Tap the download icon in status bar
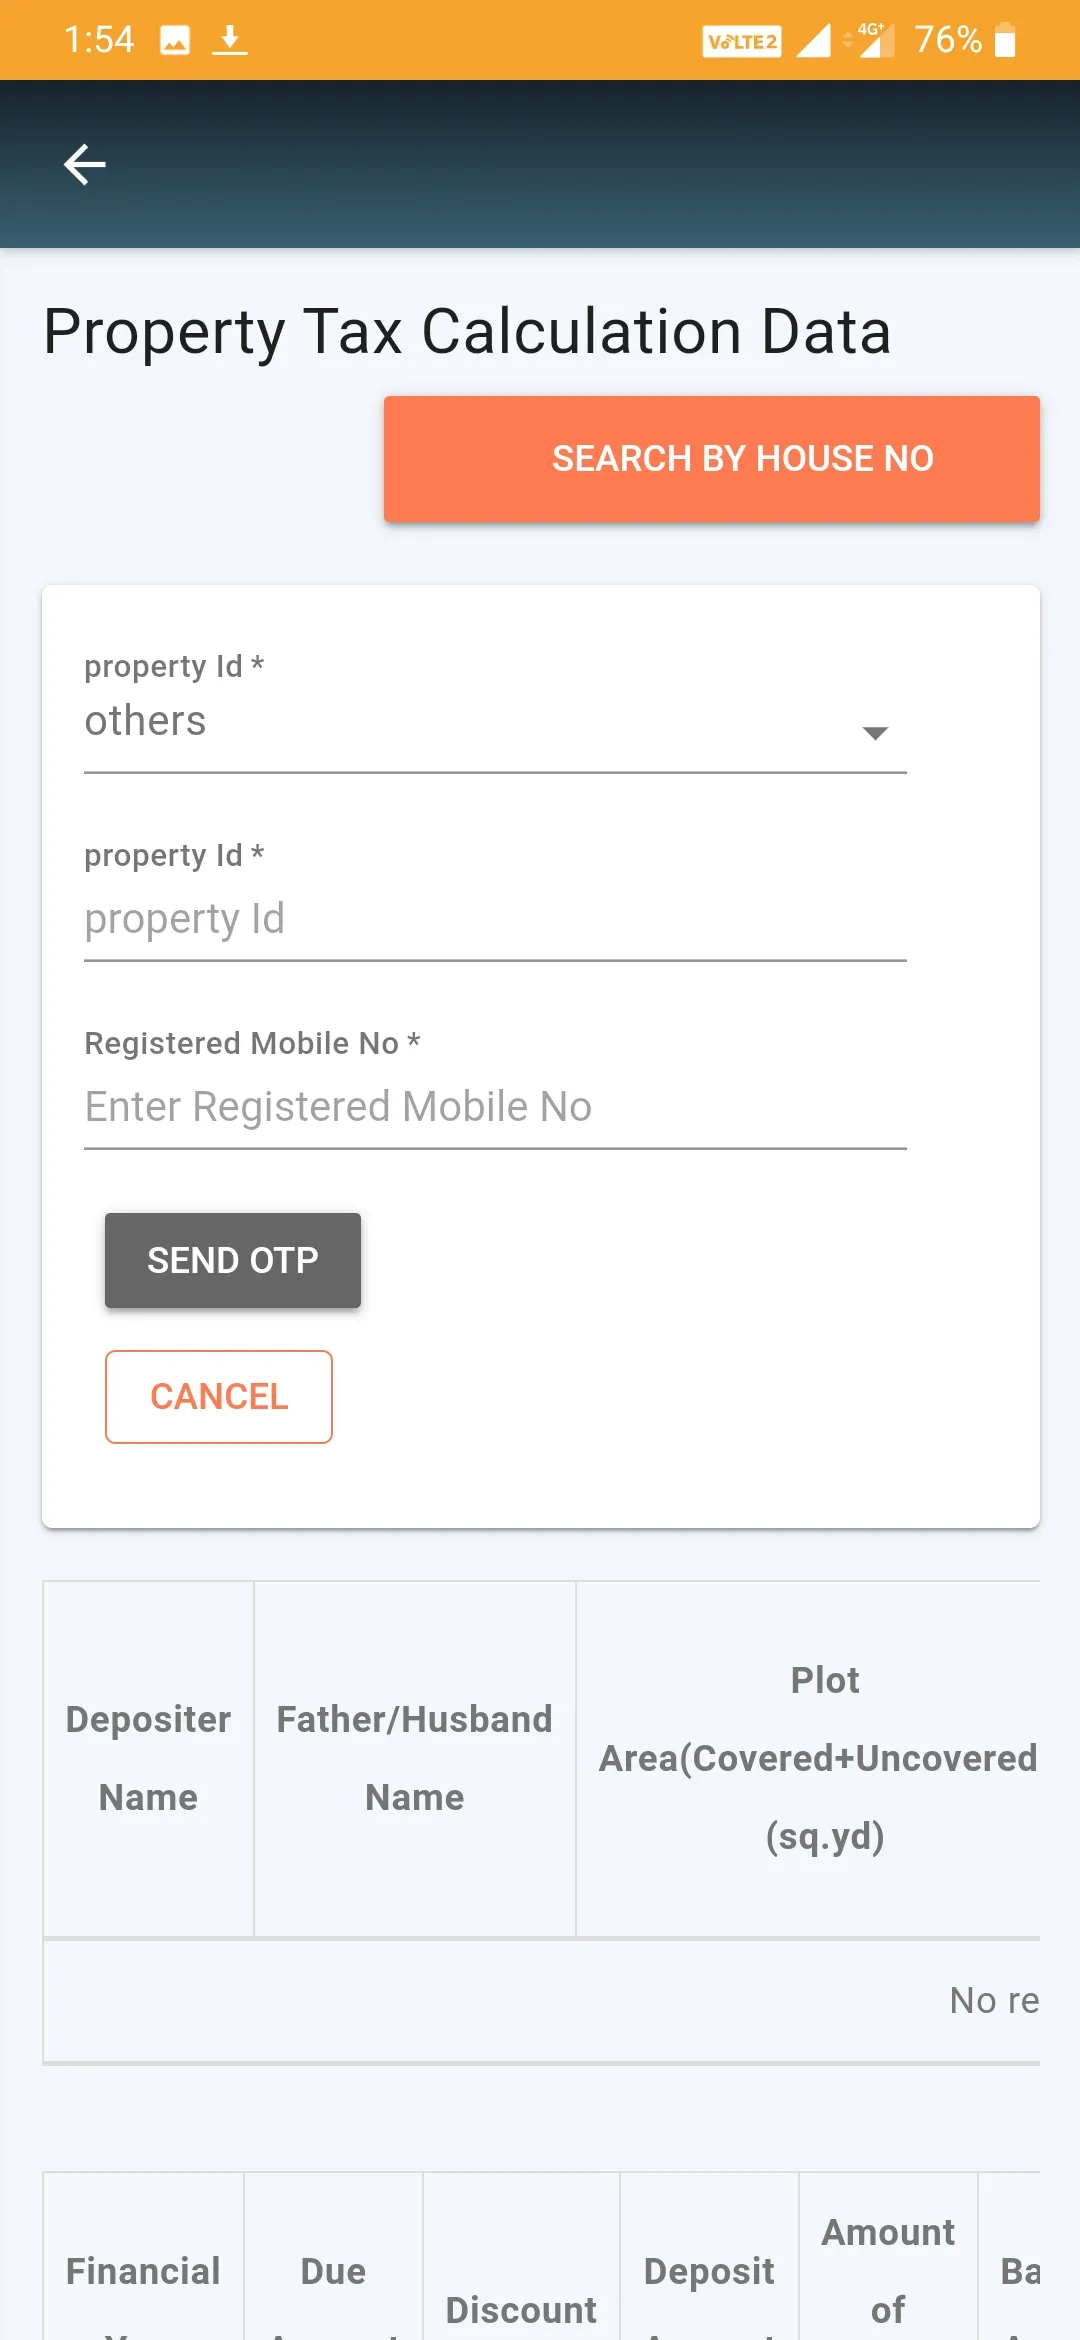Screen dimensions: 1080x2340 [230, 40]
